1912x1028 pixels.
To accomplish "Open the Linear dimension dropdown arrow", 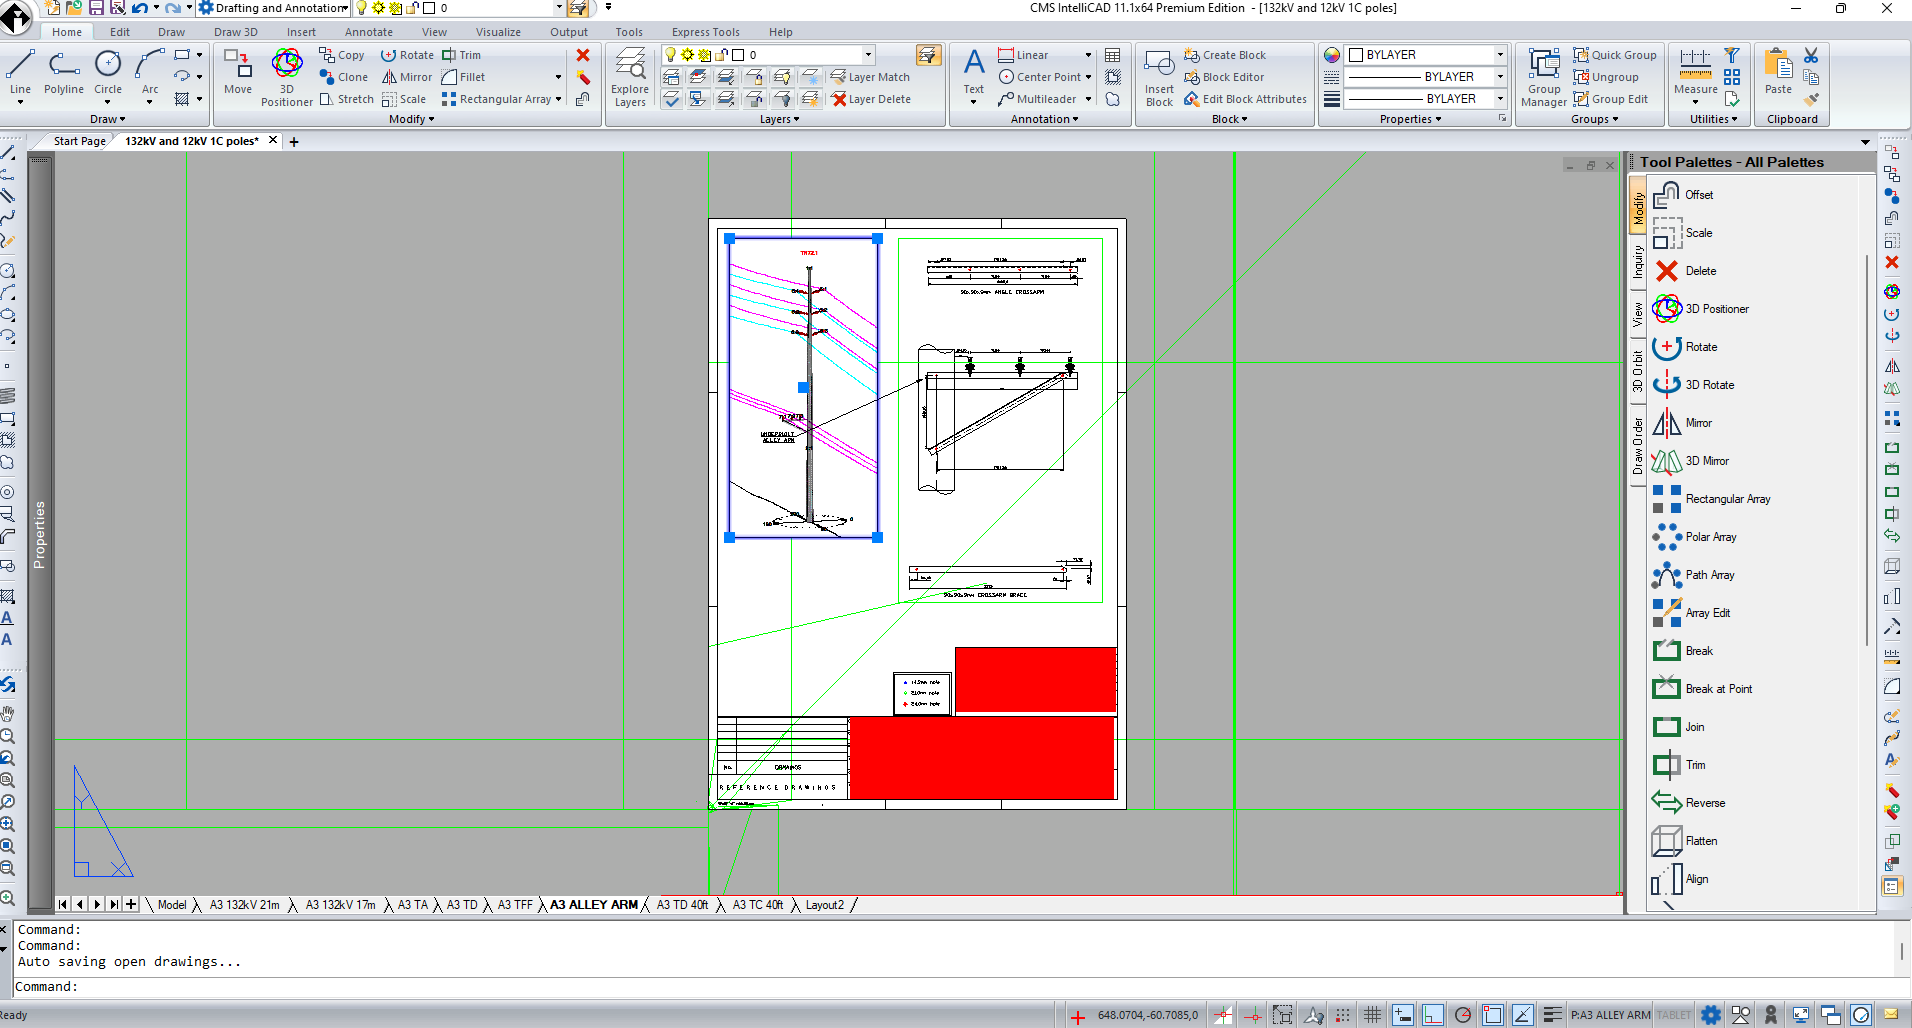I will click(1088, 55).
